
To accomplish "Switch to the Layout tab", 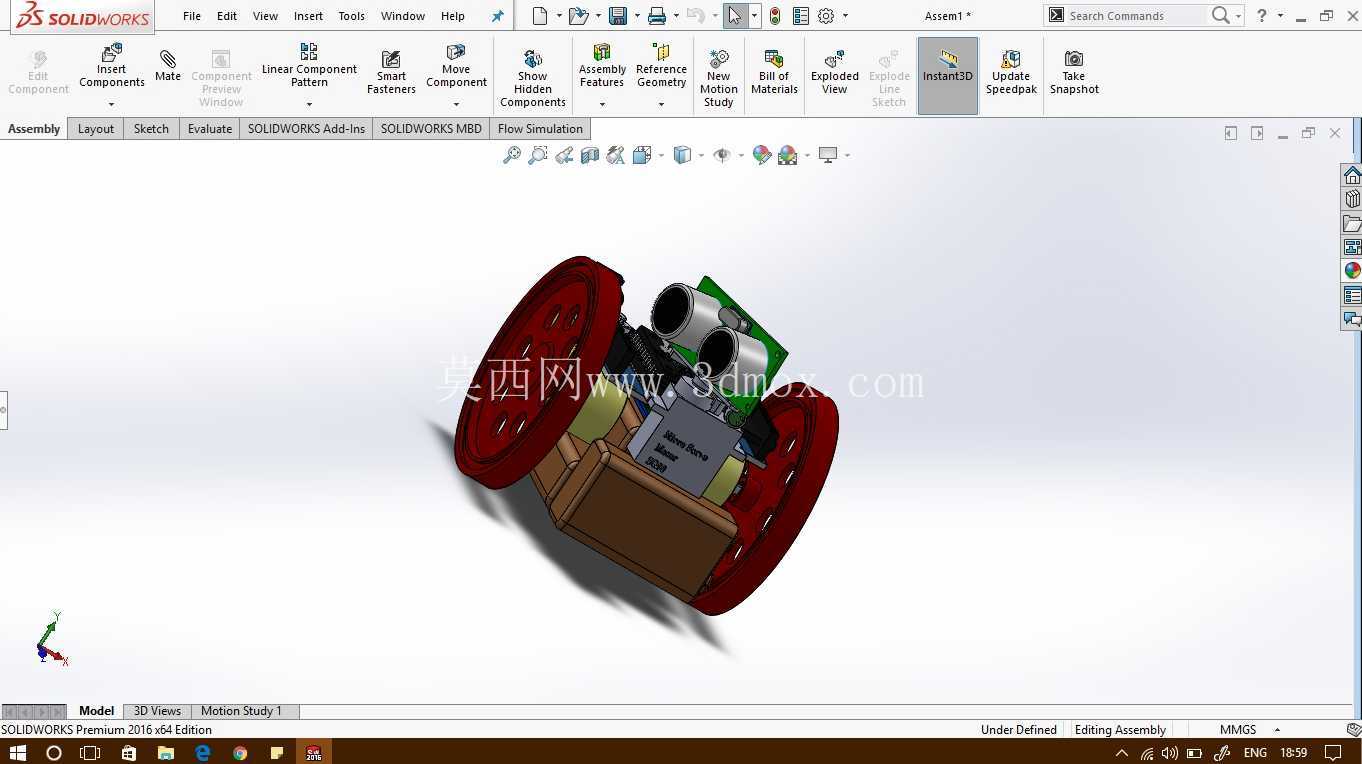I will point(96,129).
